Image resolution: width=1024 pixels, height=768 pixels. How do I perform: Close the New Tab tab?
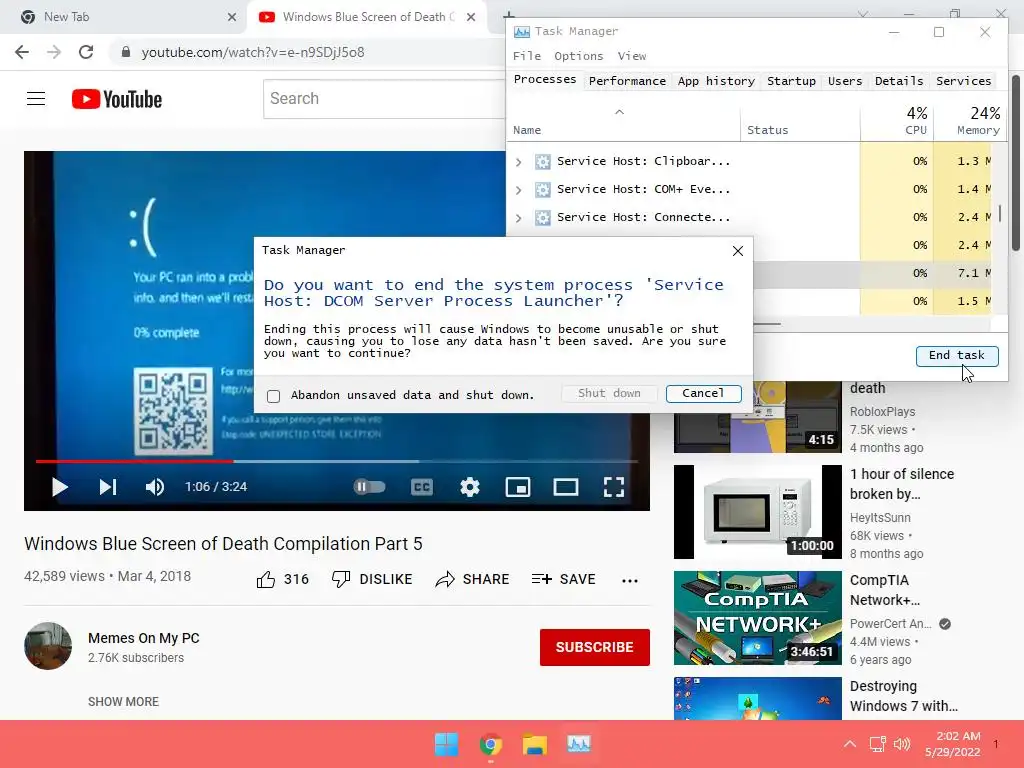point(232,17)
